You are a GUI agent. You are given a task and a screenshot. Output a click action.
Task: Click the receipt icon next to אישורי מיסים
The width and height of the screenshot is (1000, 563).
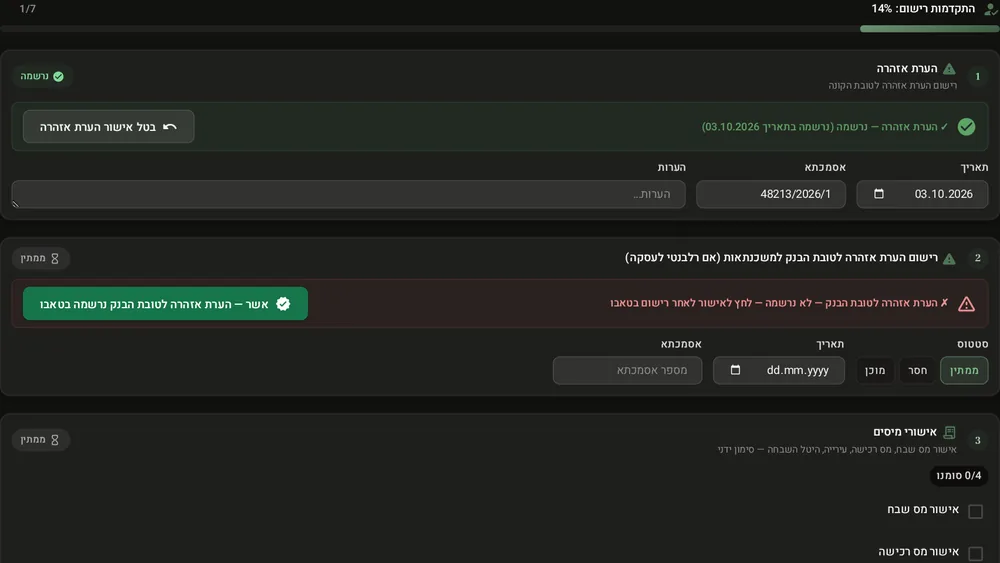tap(949, 432)
